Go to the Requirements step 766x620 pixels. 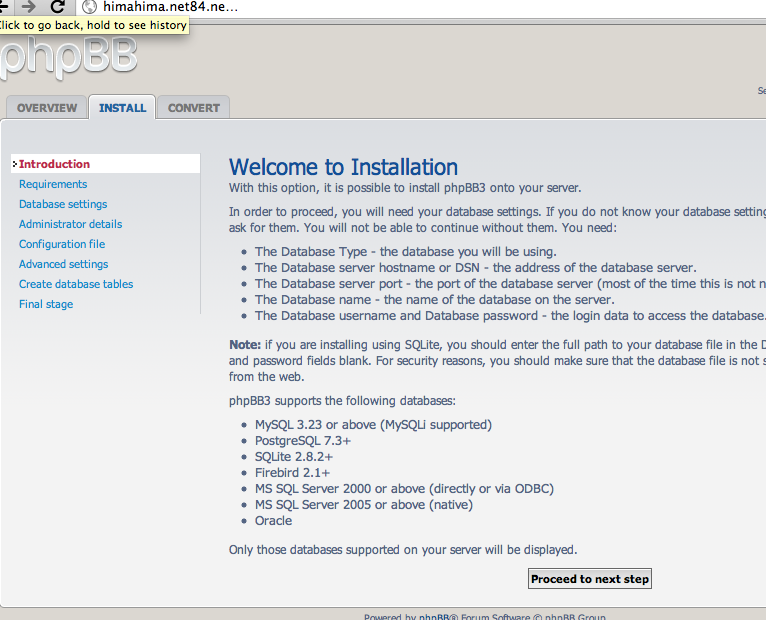(53, 184)
